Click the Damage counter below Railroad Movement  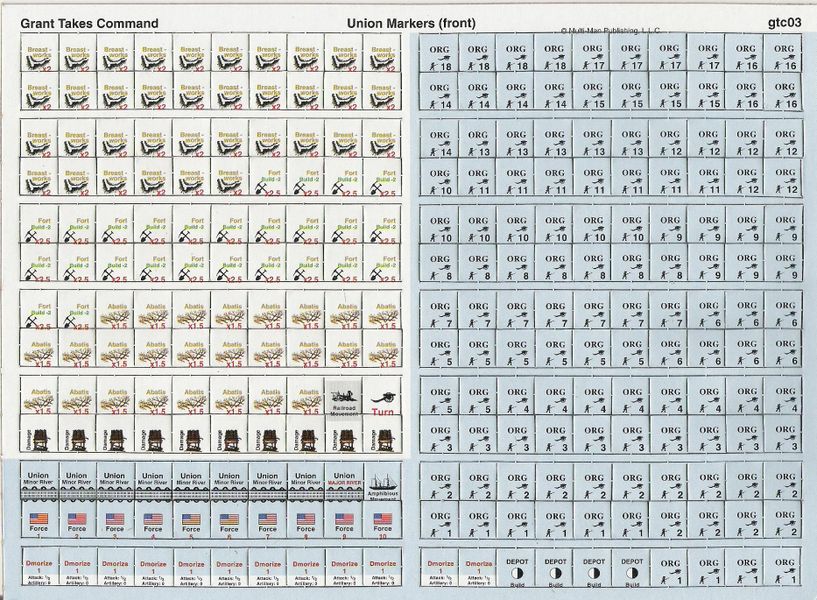tap(344, 434)
